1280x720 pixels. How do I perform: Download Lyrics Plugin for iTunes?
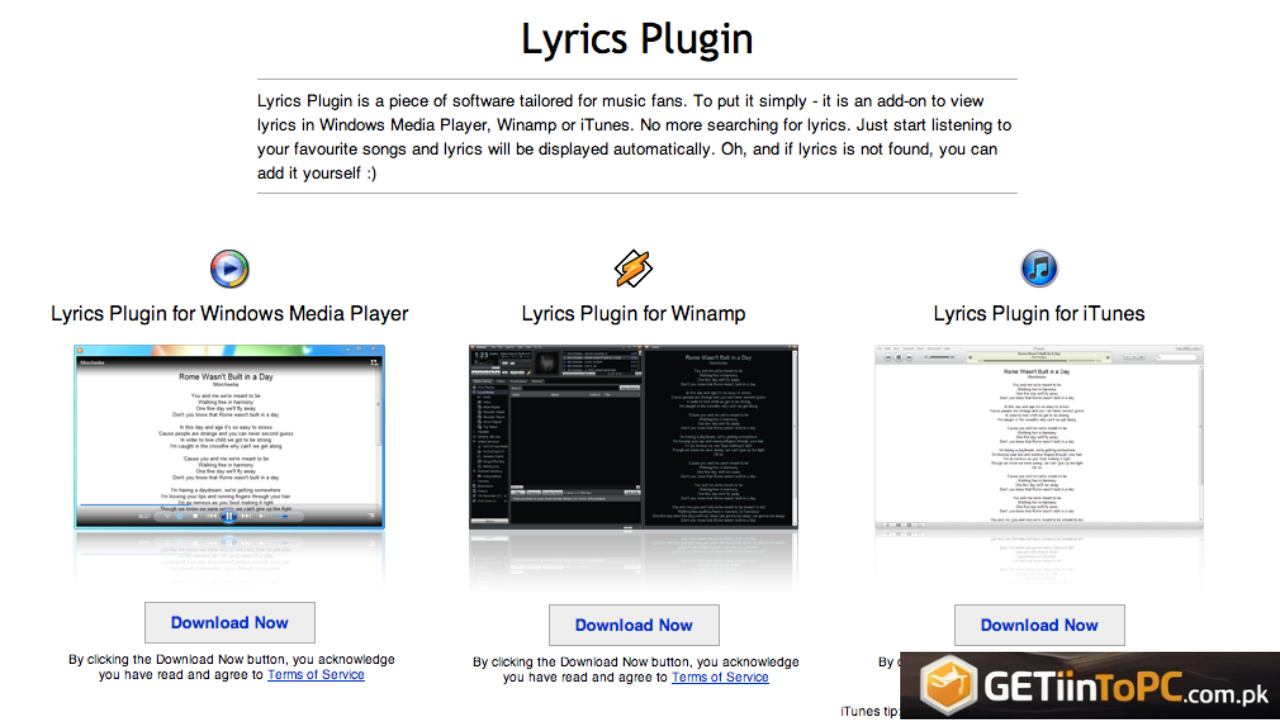coord(1039,625)
